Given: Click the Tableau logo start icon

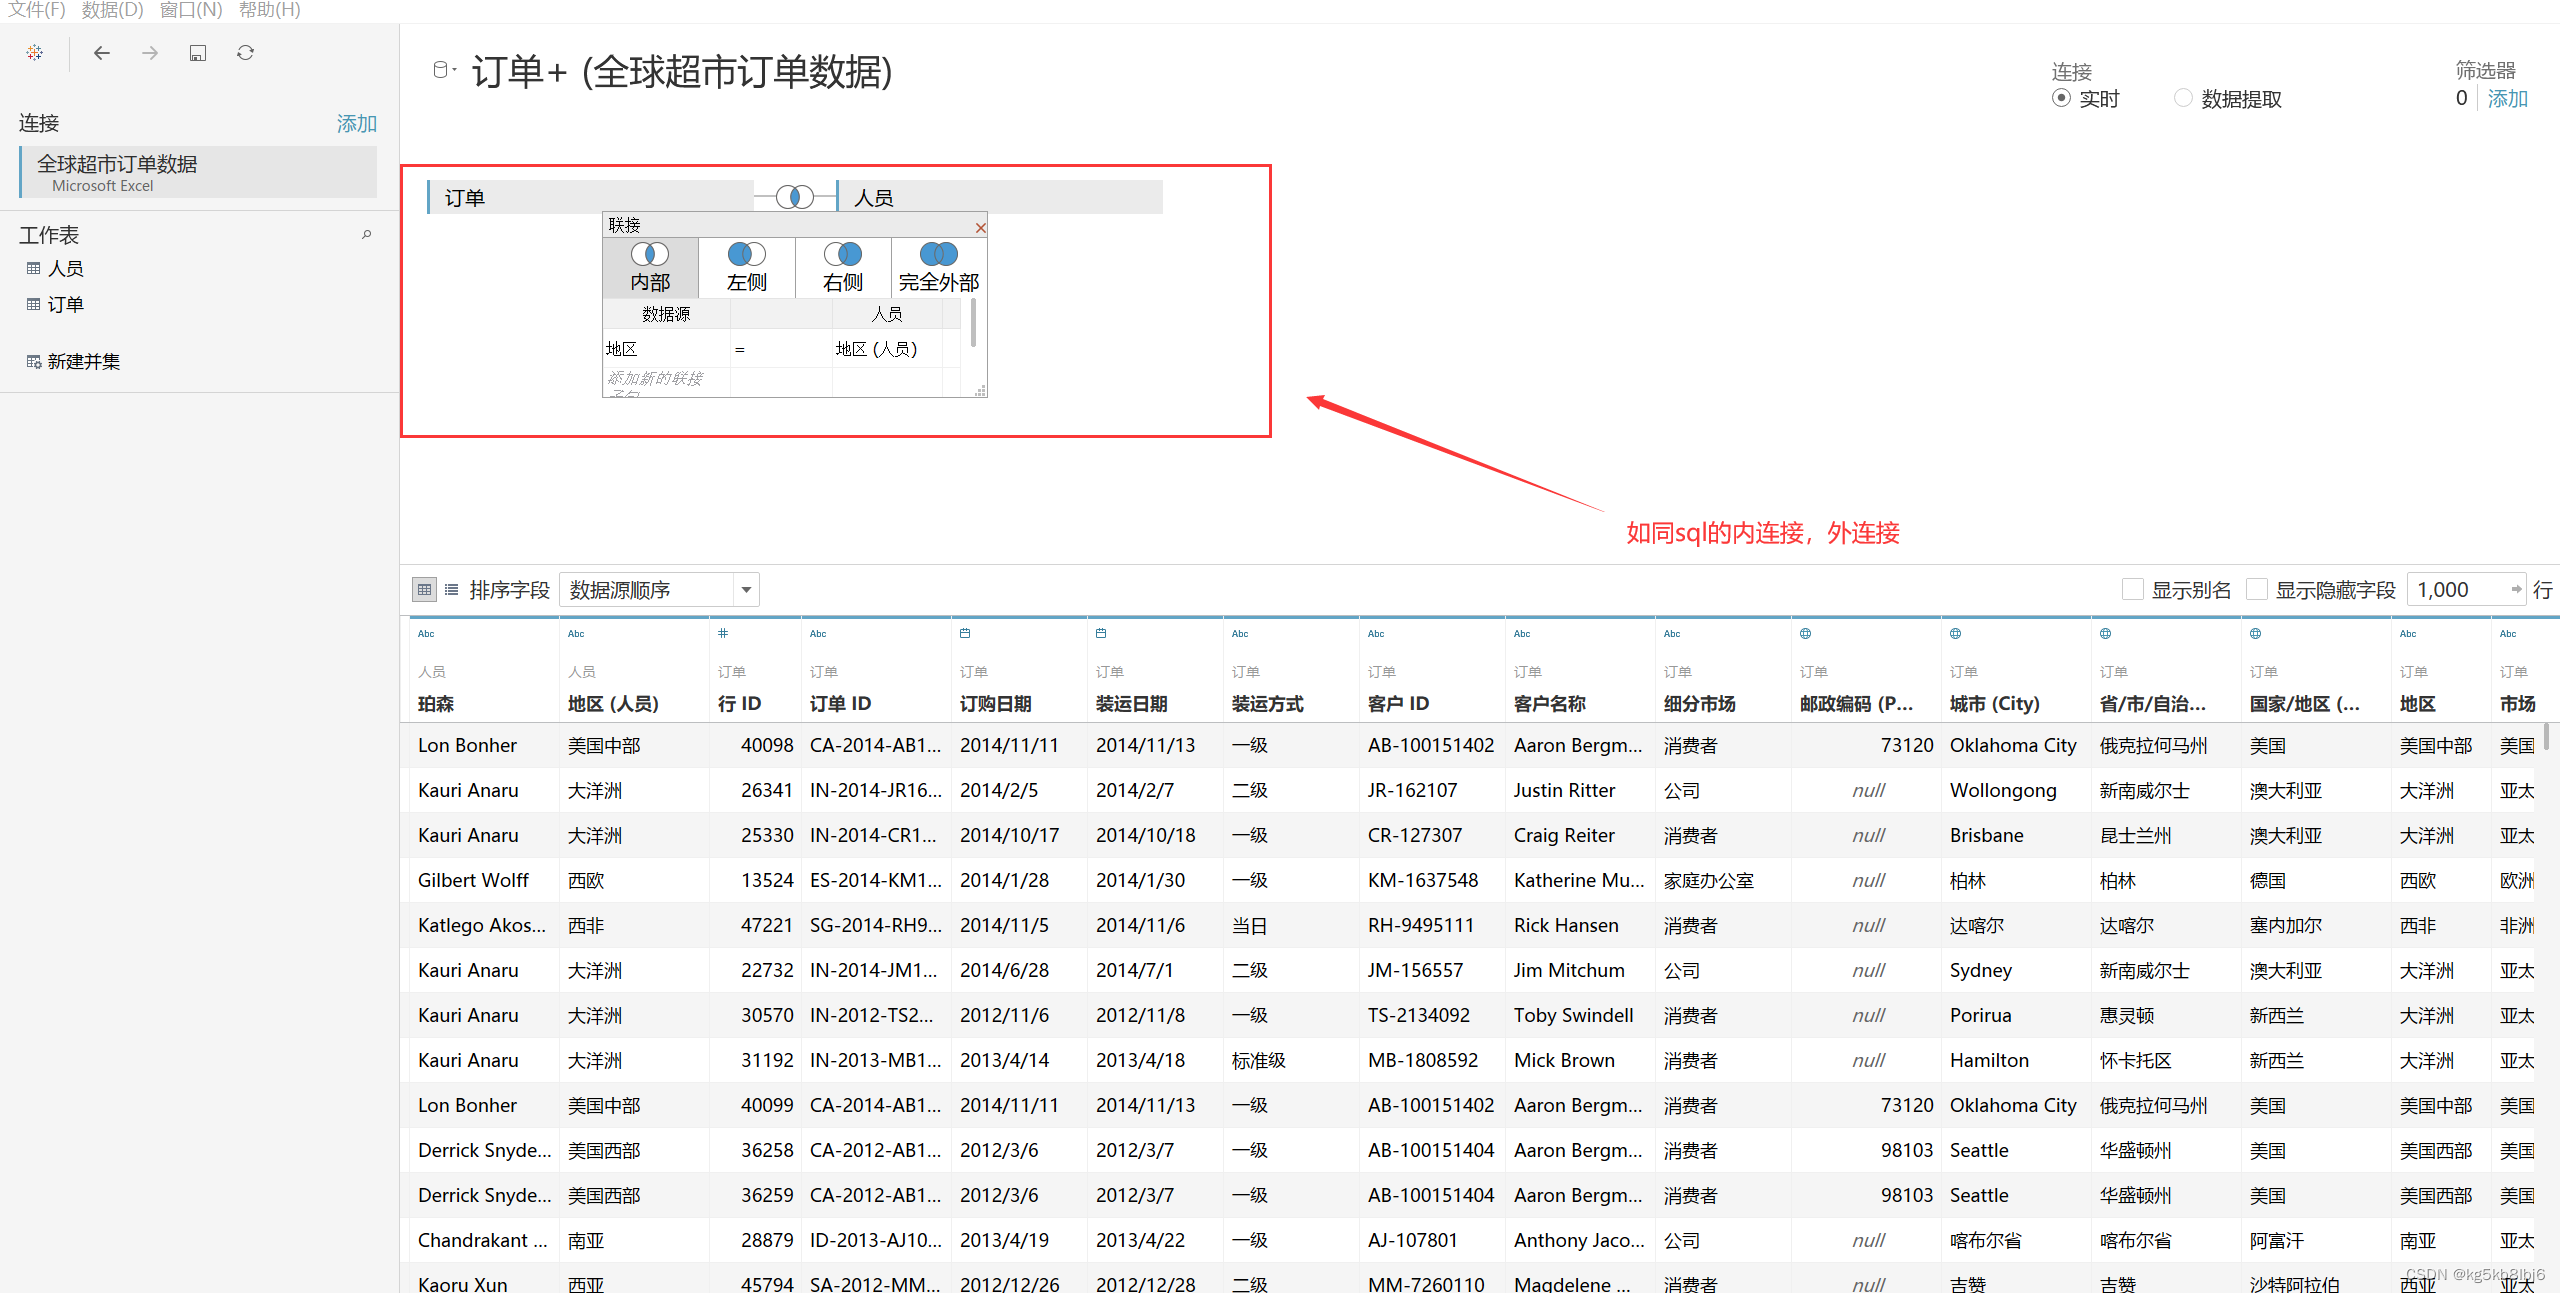Looking at the screenshot, I should (x=35, y=53).
